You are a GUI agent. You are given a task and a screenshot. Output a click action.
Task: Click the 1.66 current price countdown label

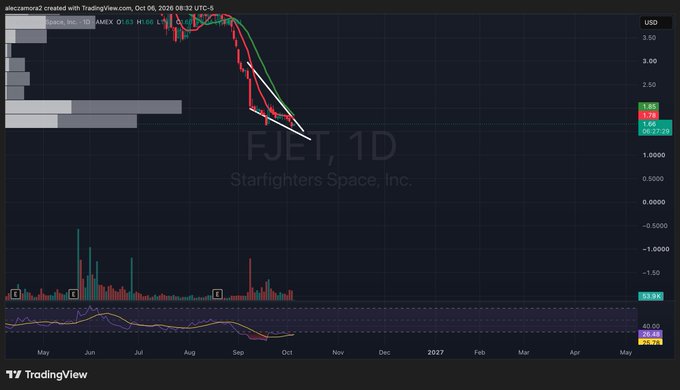[655, 128]
